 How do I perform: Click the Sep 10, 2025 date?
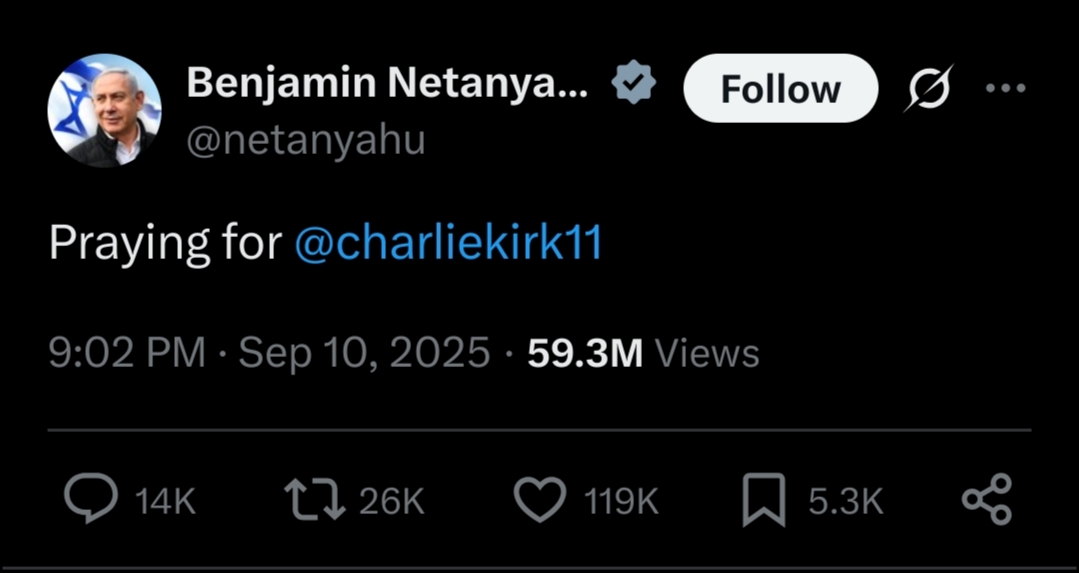pyautogui.click(x=364, y=353)
